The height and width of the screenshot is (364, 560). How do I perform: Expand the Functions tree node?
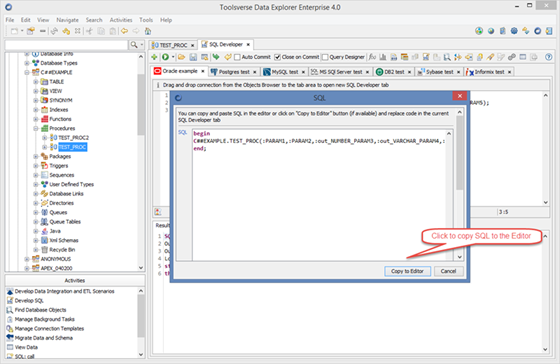(36, 119)
